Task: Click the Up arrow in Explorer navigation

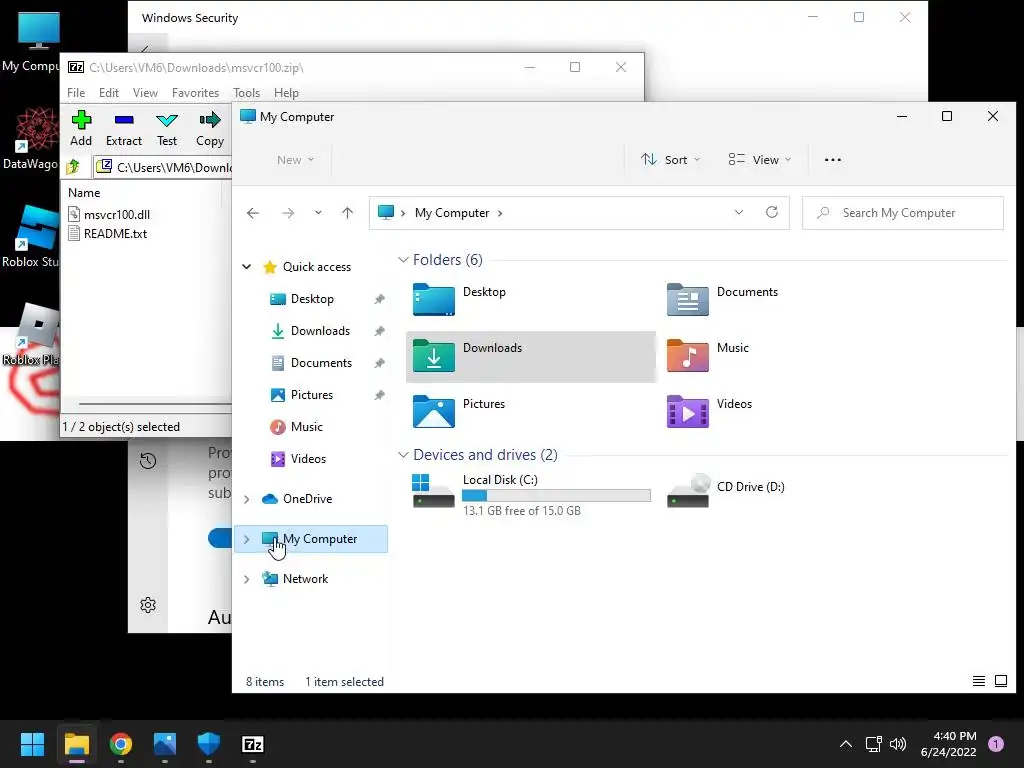Action: [x=347, y=213]
